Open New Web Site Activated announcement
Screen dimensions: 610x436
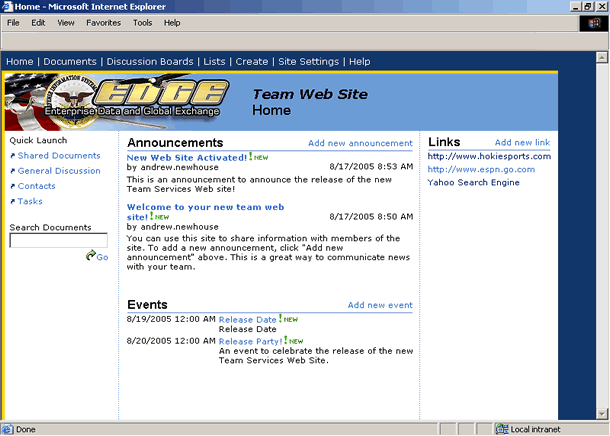point(187,158)
